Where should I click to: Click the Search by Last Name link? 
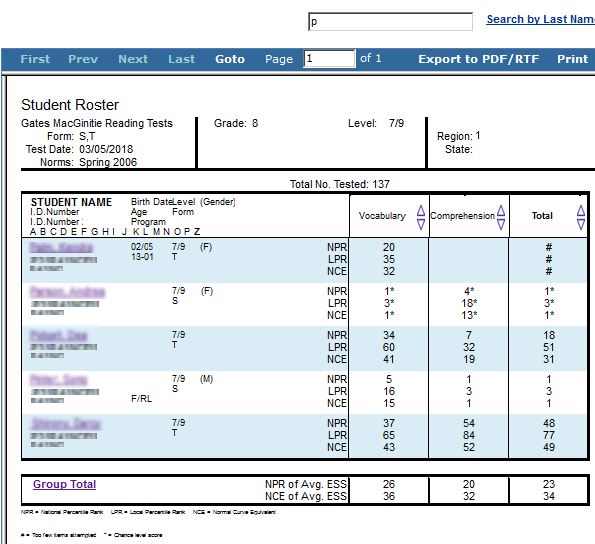[540, 19]
